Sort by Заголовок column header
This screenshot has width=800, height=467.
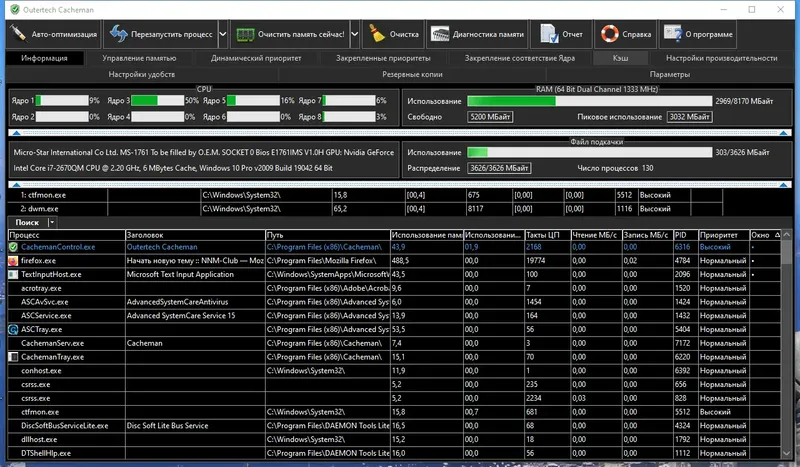(x=195, y=235)
